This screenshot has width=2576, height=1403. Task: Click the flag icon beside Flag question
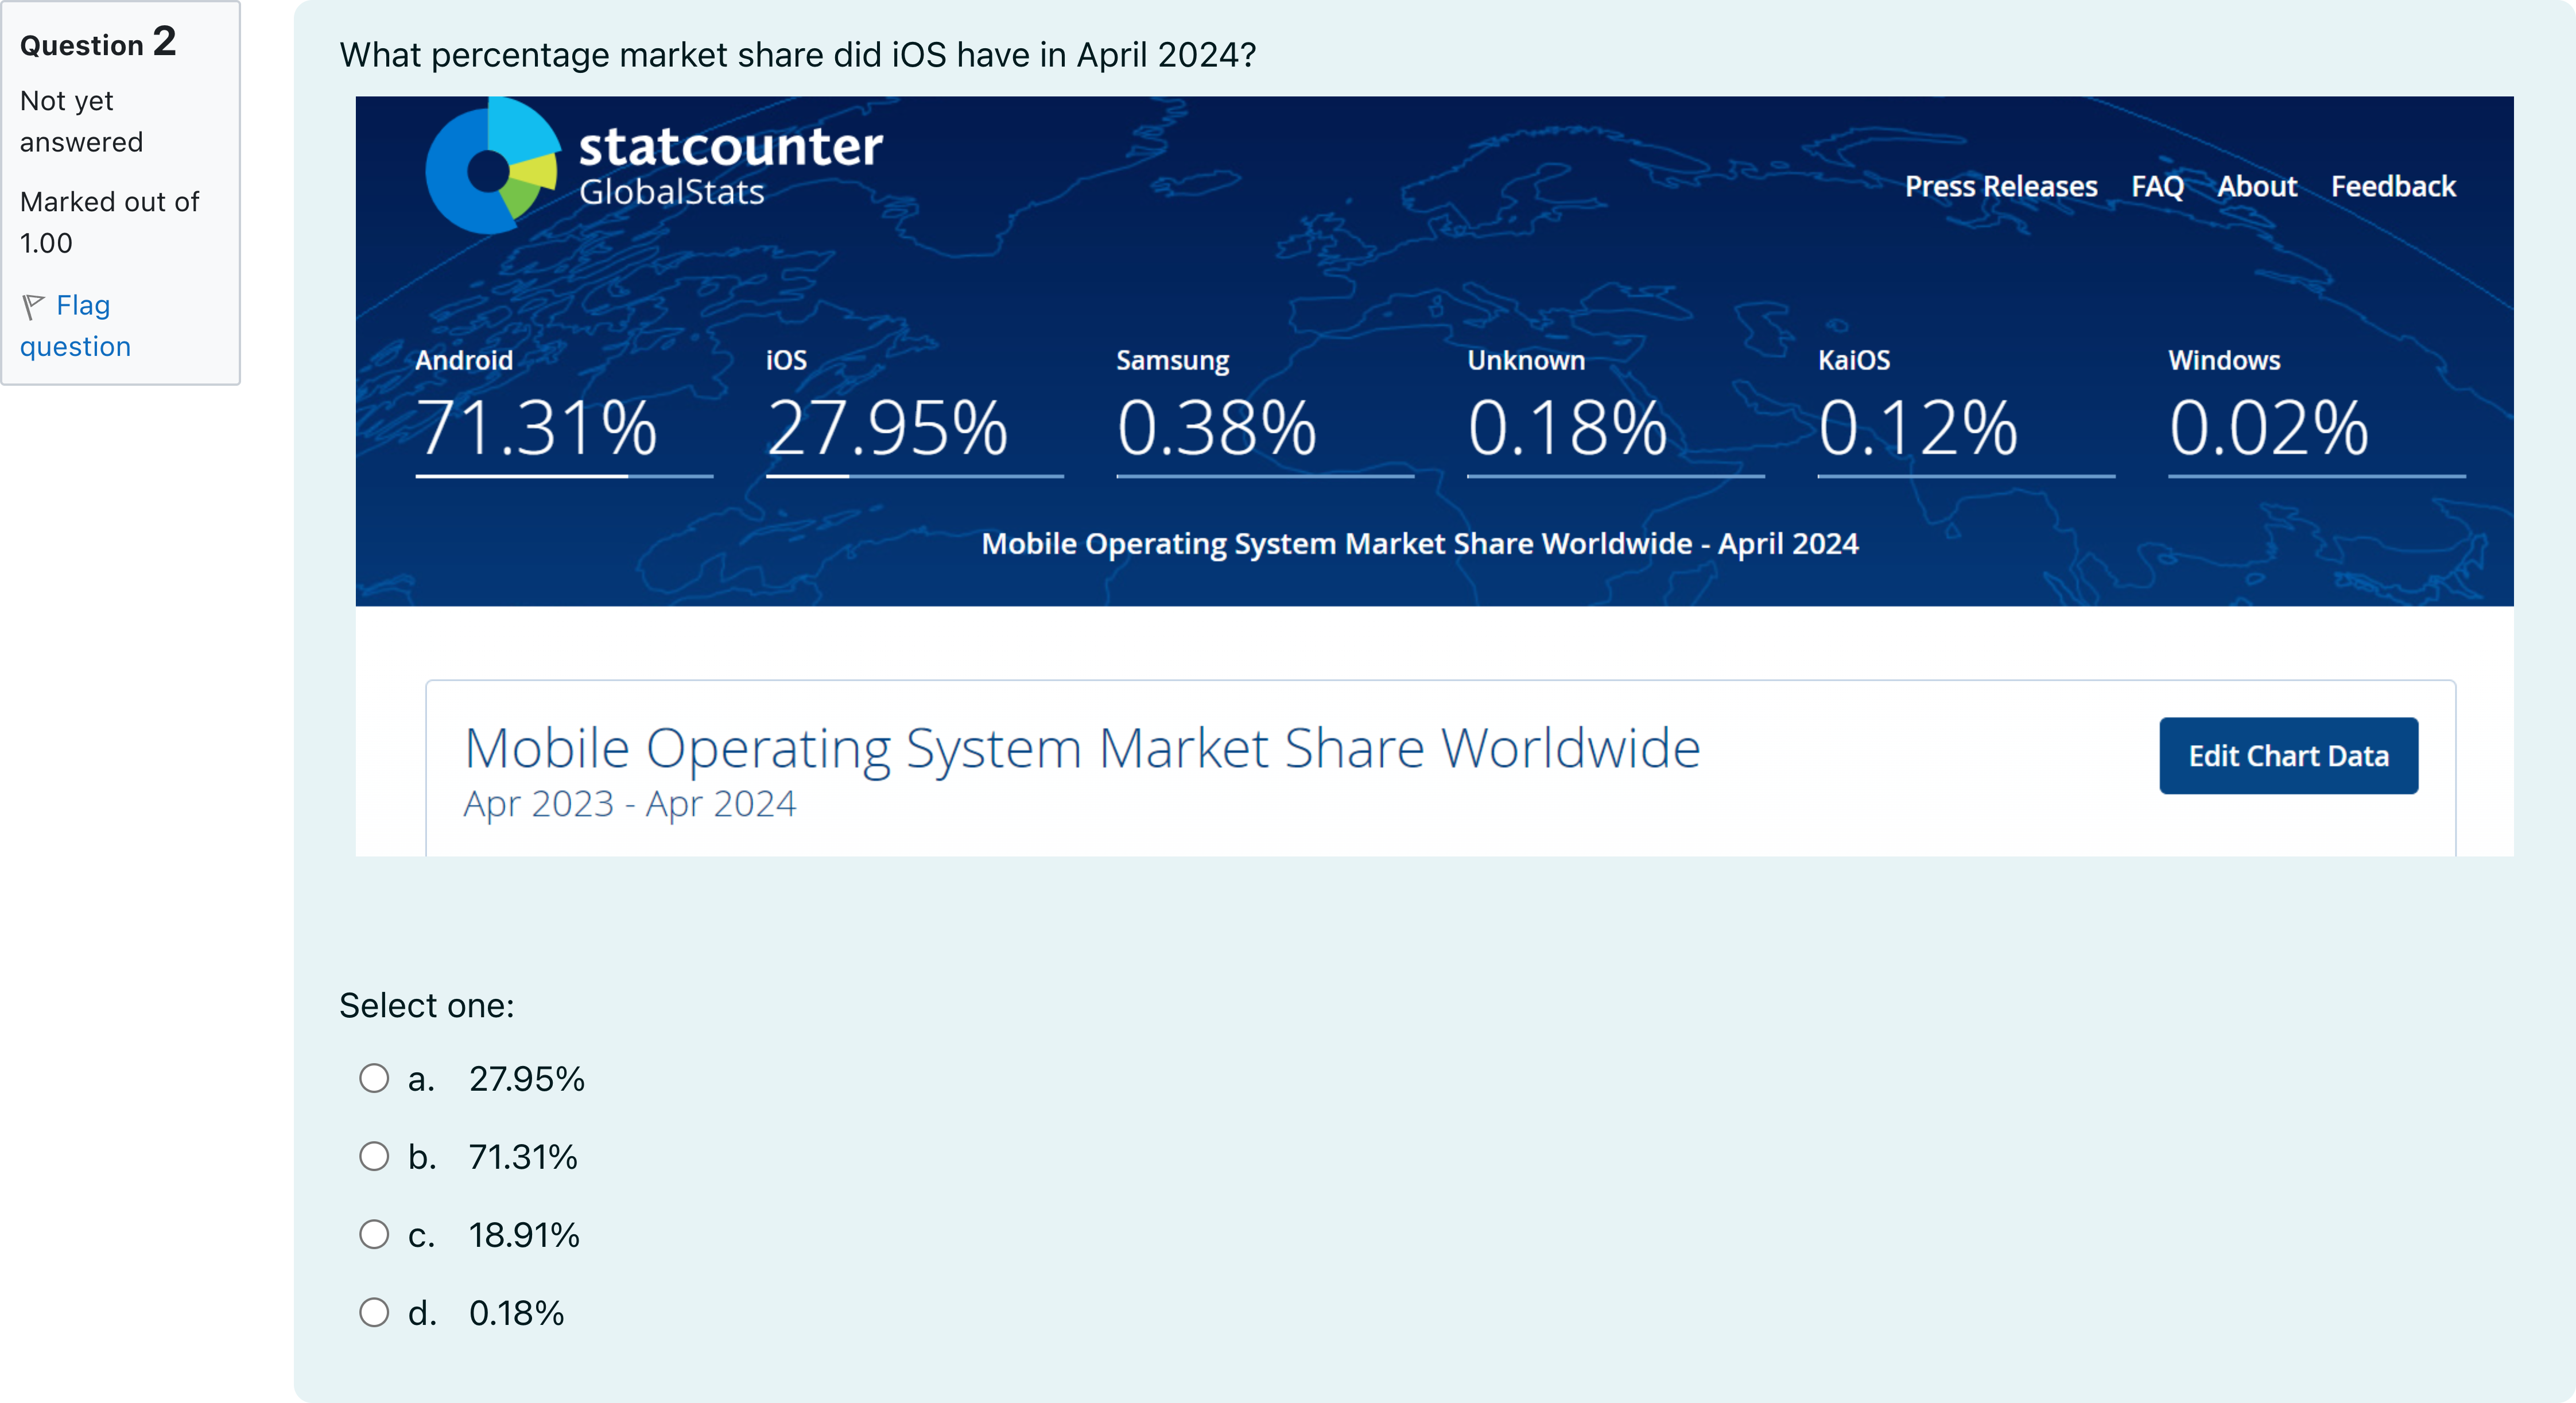click(x=33, y=306)
